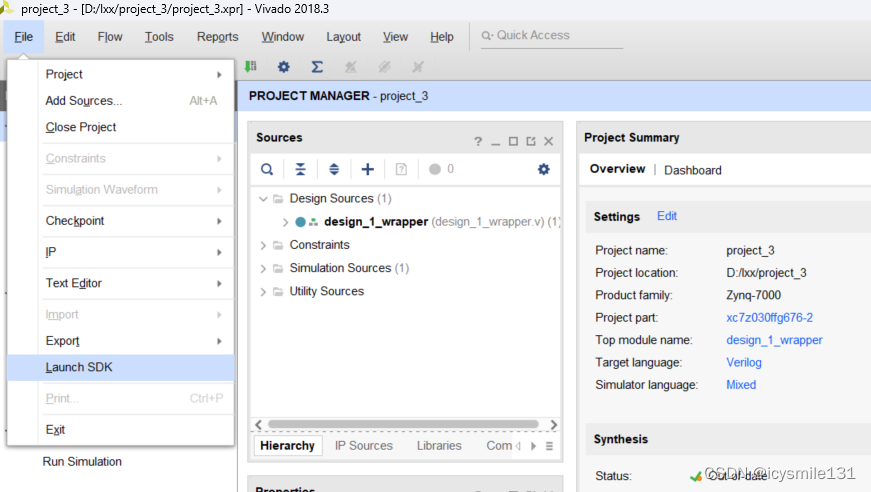Click the Product family value Zynq-7000
The width and height of the screenshot is (871, 492).
click(x=753, y=295)
